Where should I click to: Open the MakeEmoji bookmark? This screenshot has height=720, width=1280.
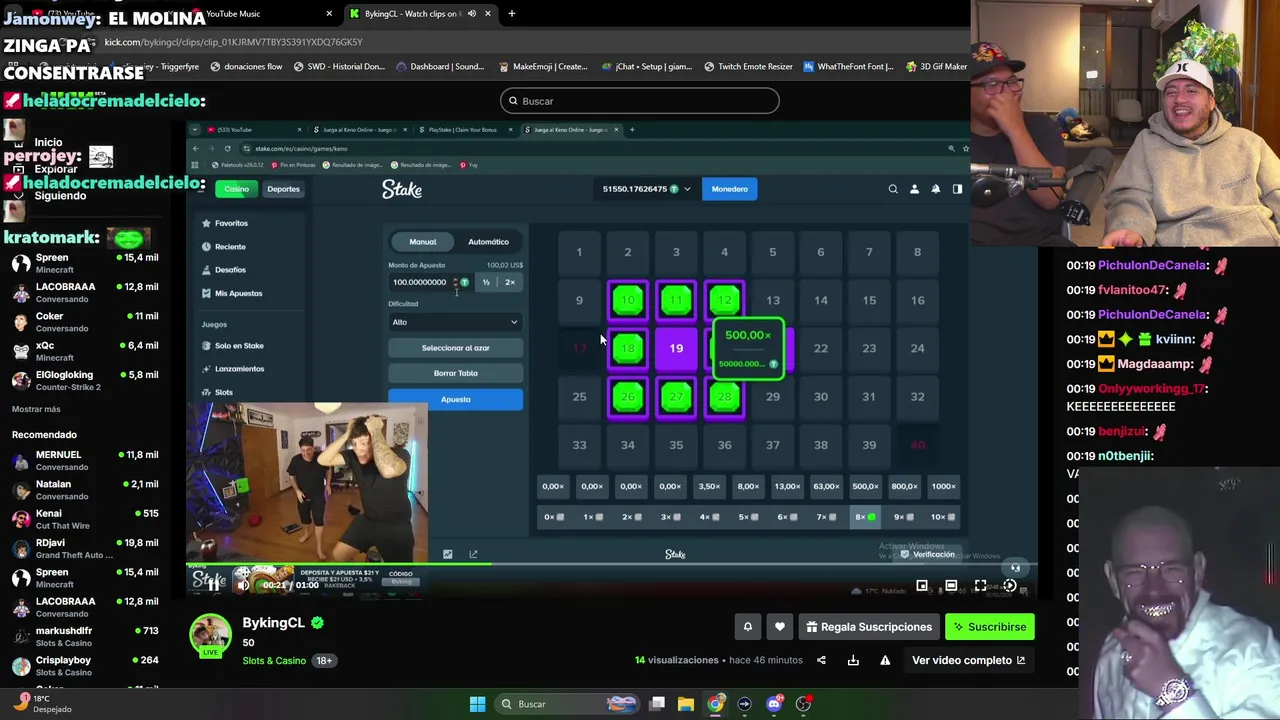coord(542,67)
